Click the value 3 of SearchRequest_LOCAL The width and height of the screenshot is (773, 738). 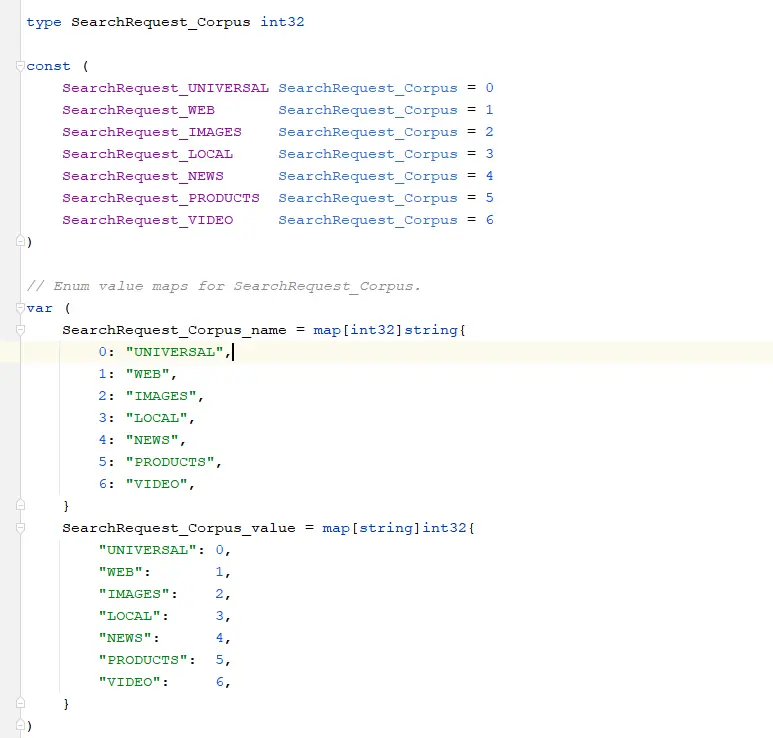tap(489, 154)
